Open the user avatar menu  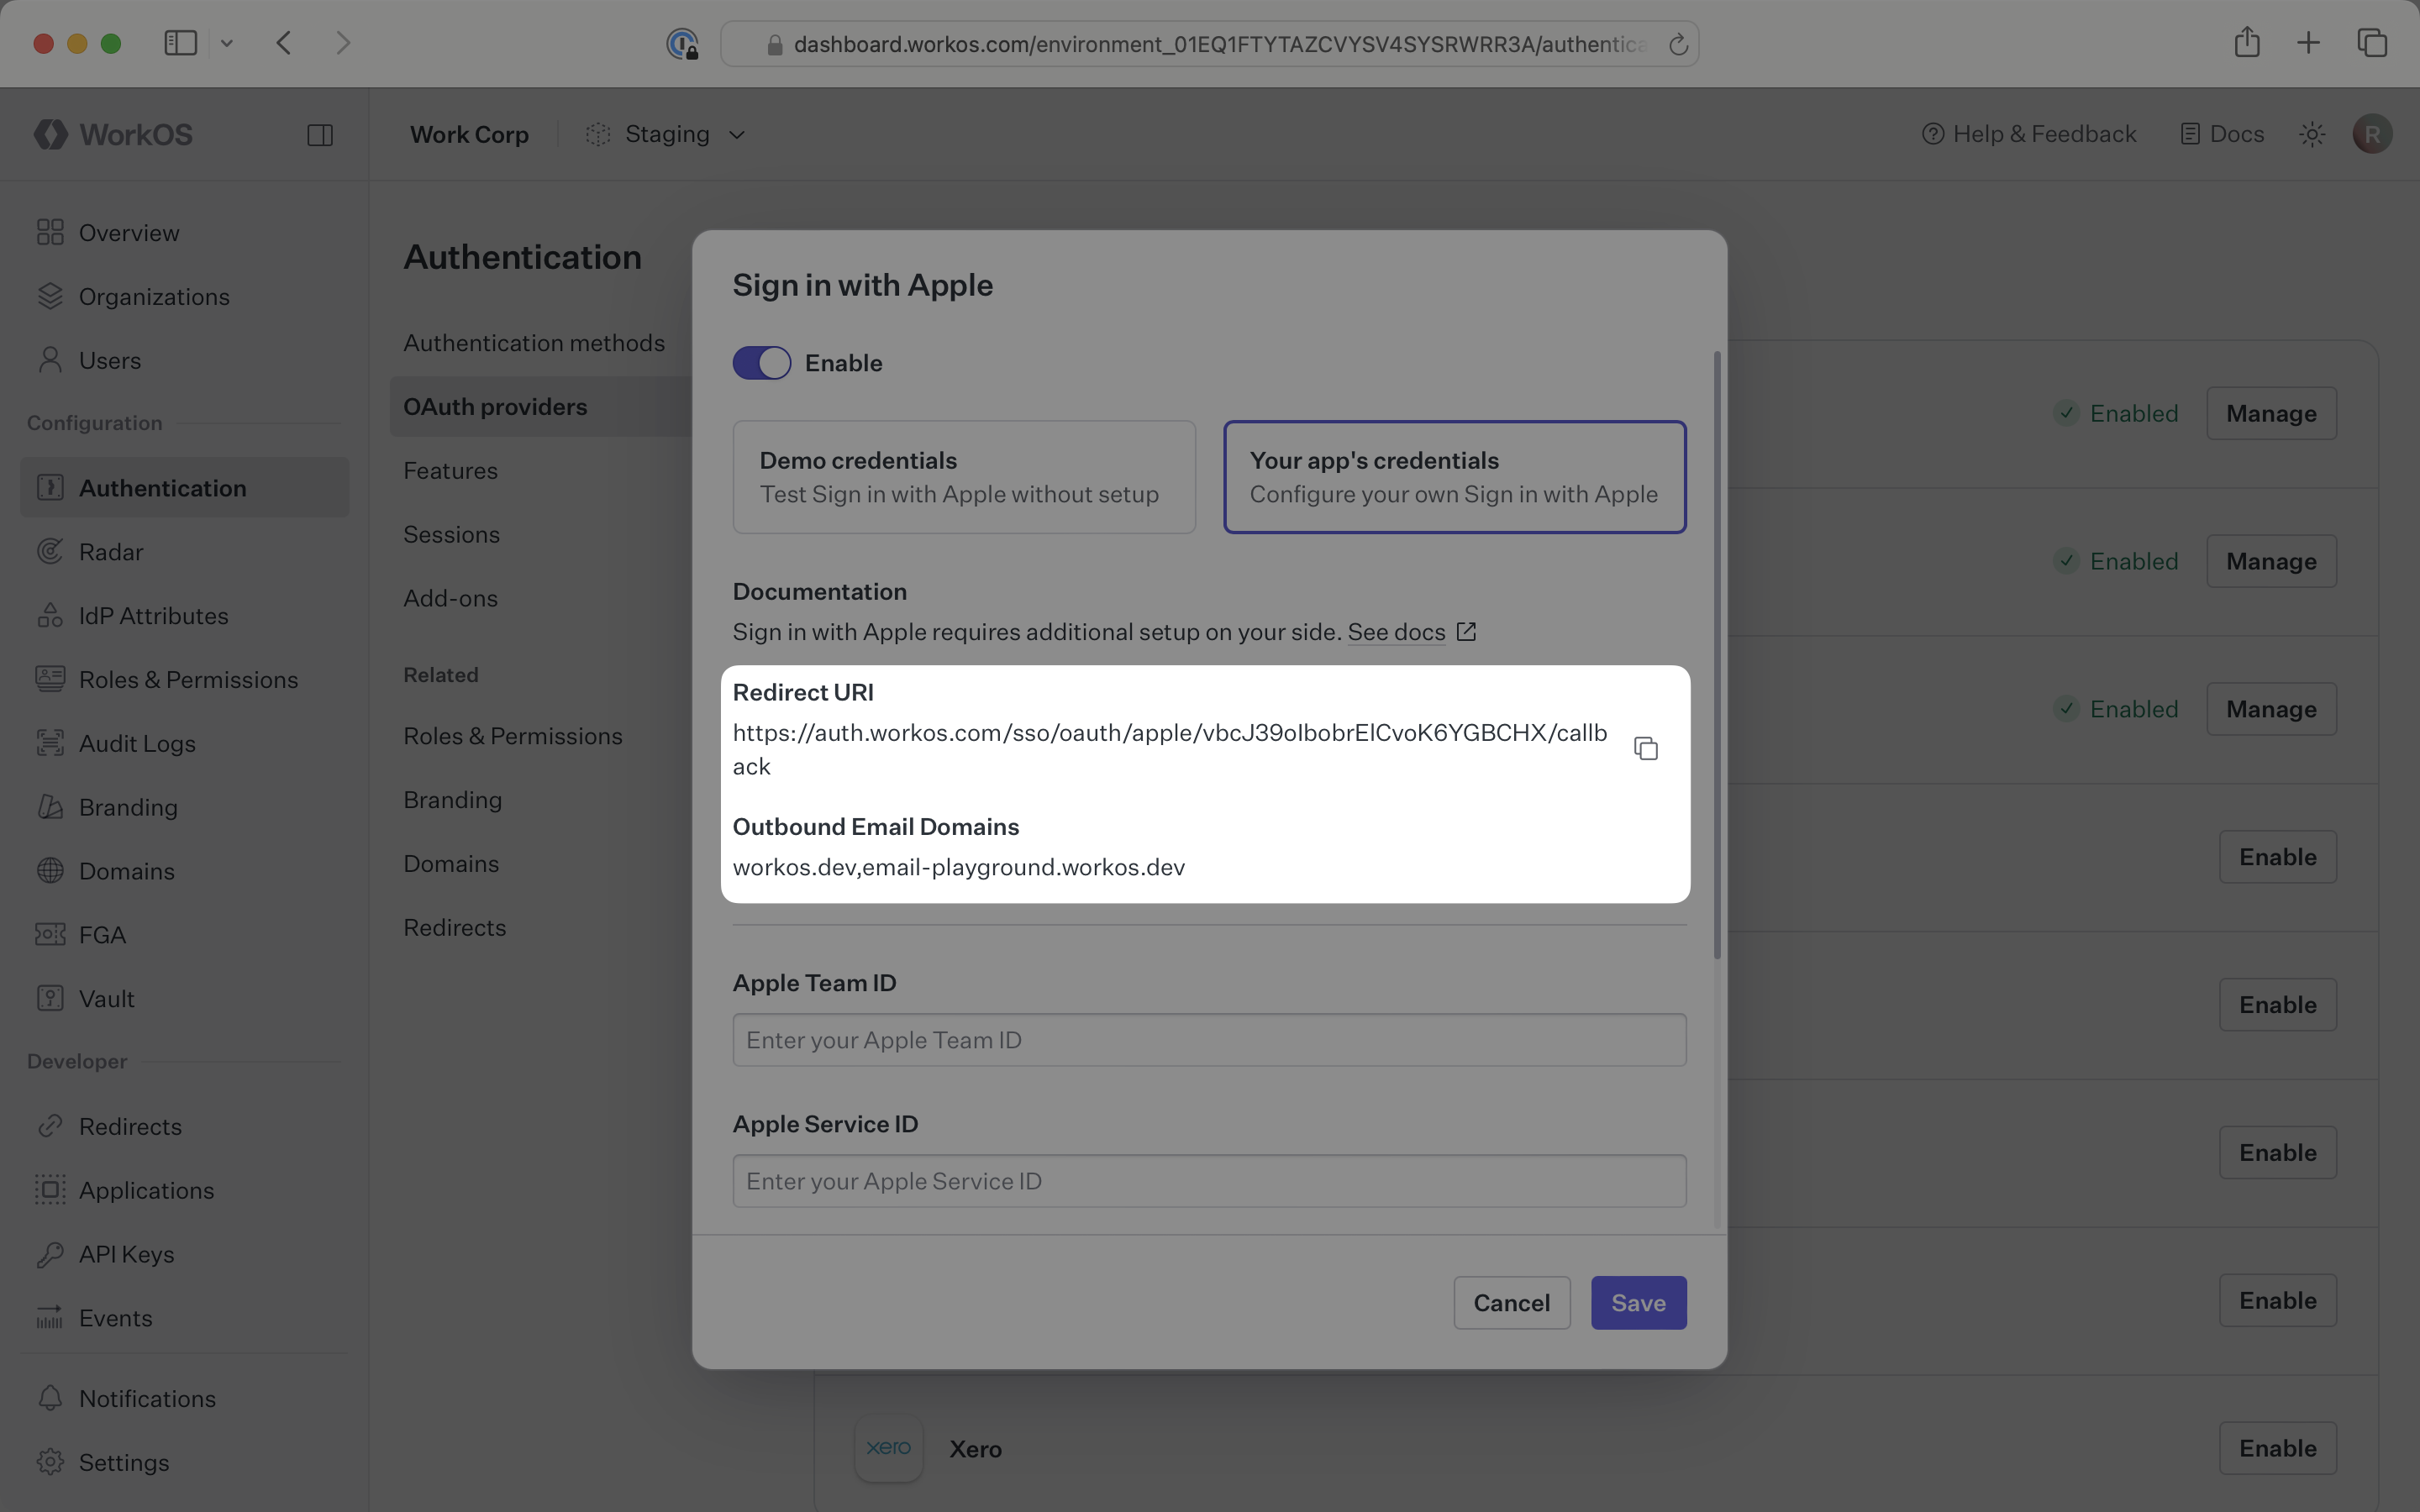tap(2371, 134)
